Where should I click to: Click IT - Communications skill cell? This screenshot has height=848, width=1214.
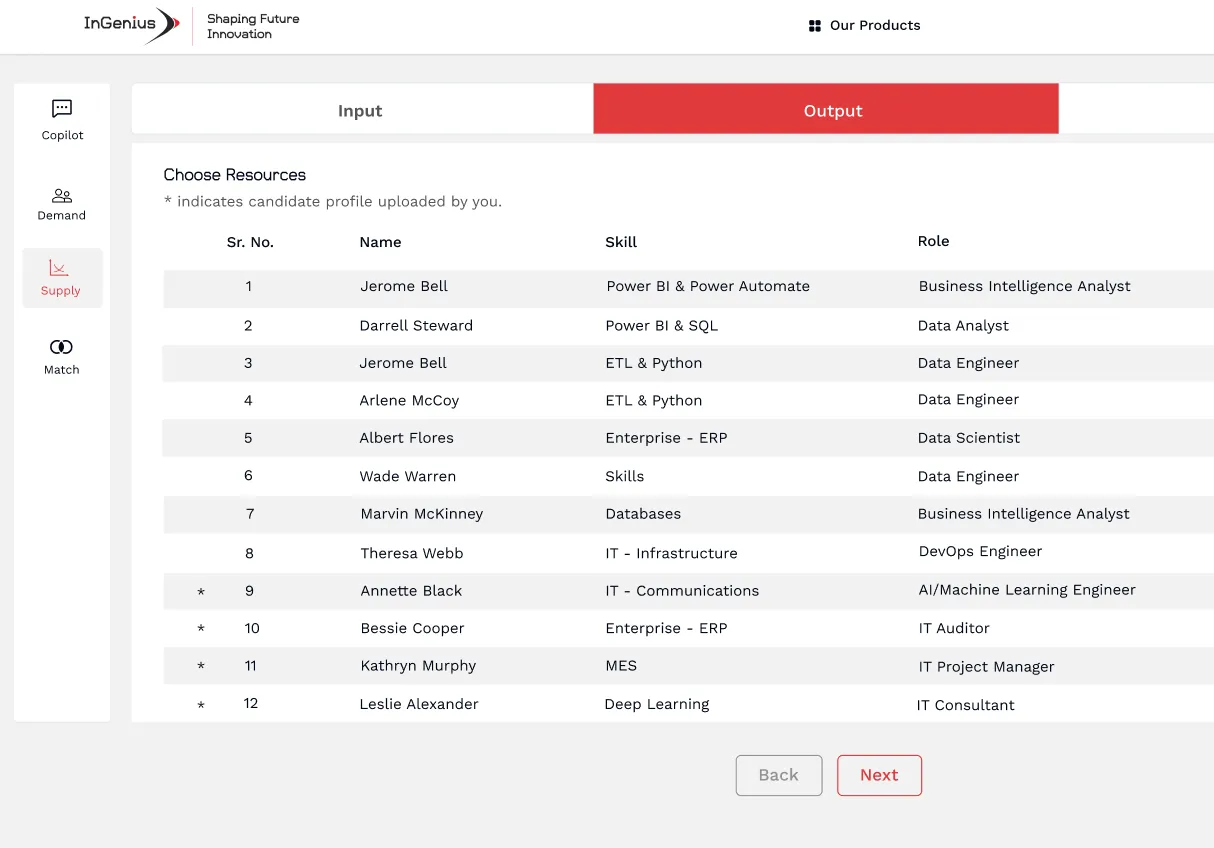(682, 591)
